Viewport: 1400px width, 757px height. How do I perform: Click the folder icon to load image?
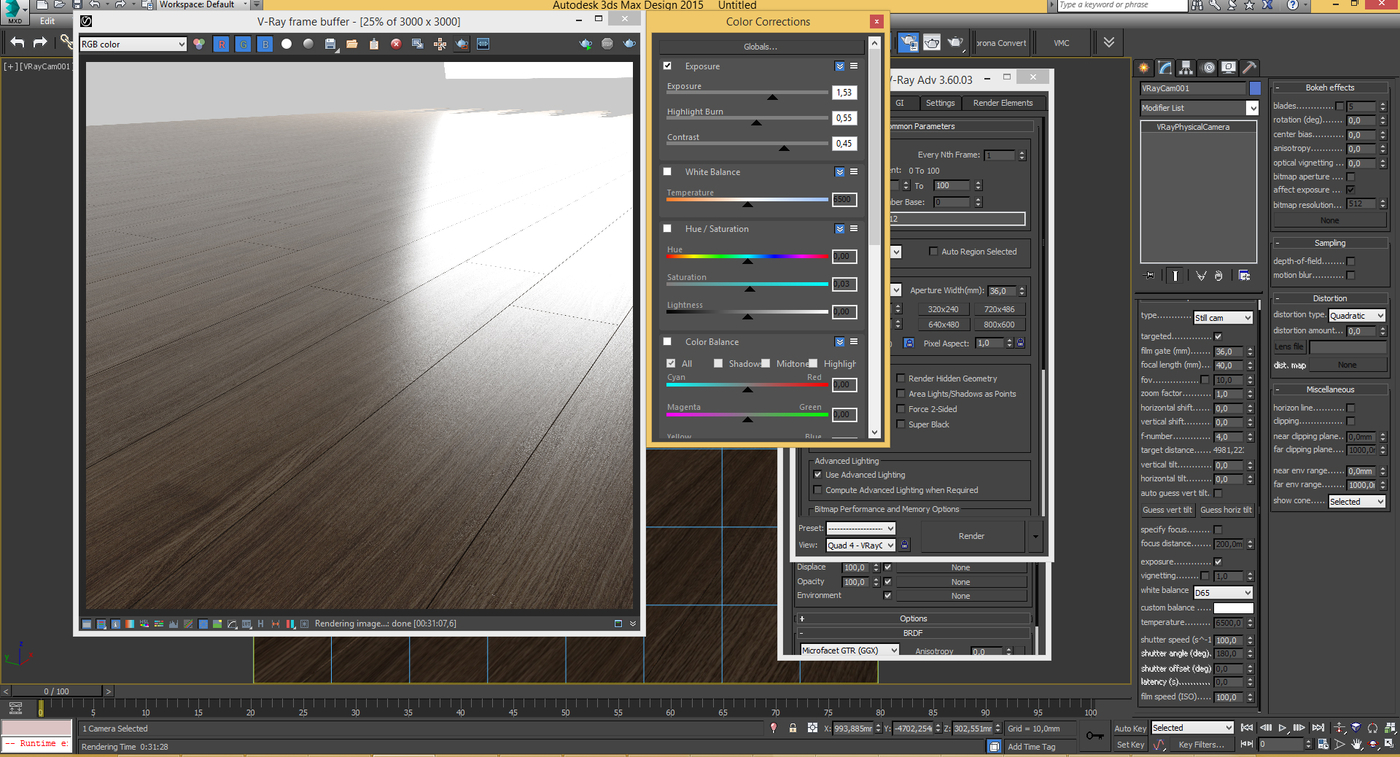pyautogui.click(x=352, y=44)
